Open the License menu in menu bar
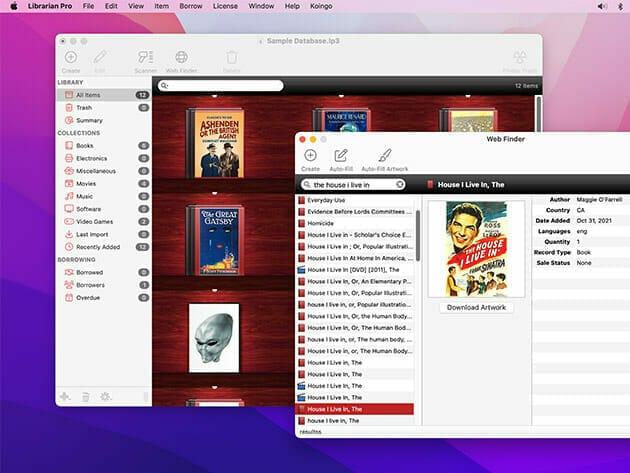The height and width of the screenshot is (473, 630). coord(225,6)
